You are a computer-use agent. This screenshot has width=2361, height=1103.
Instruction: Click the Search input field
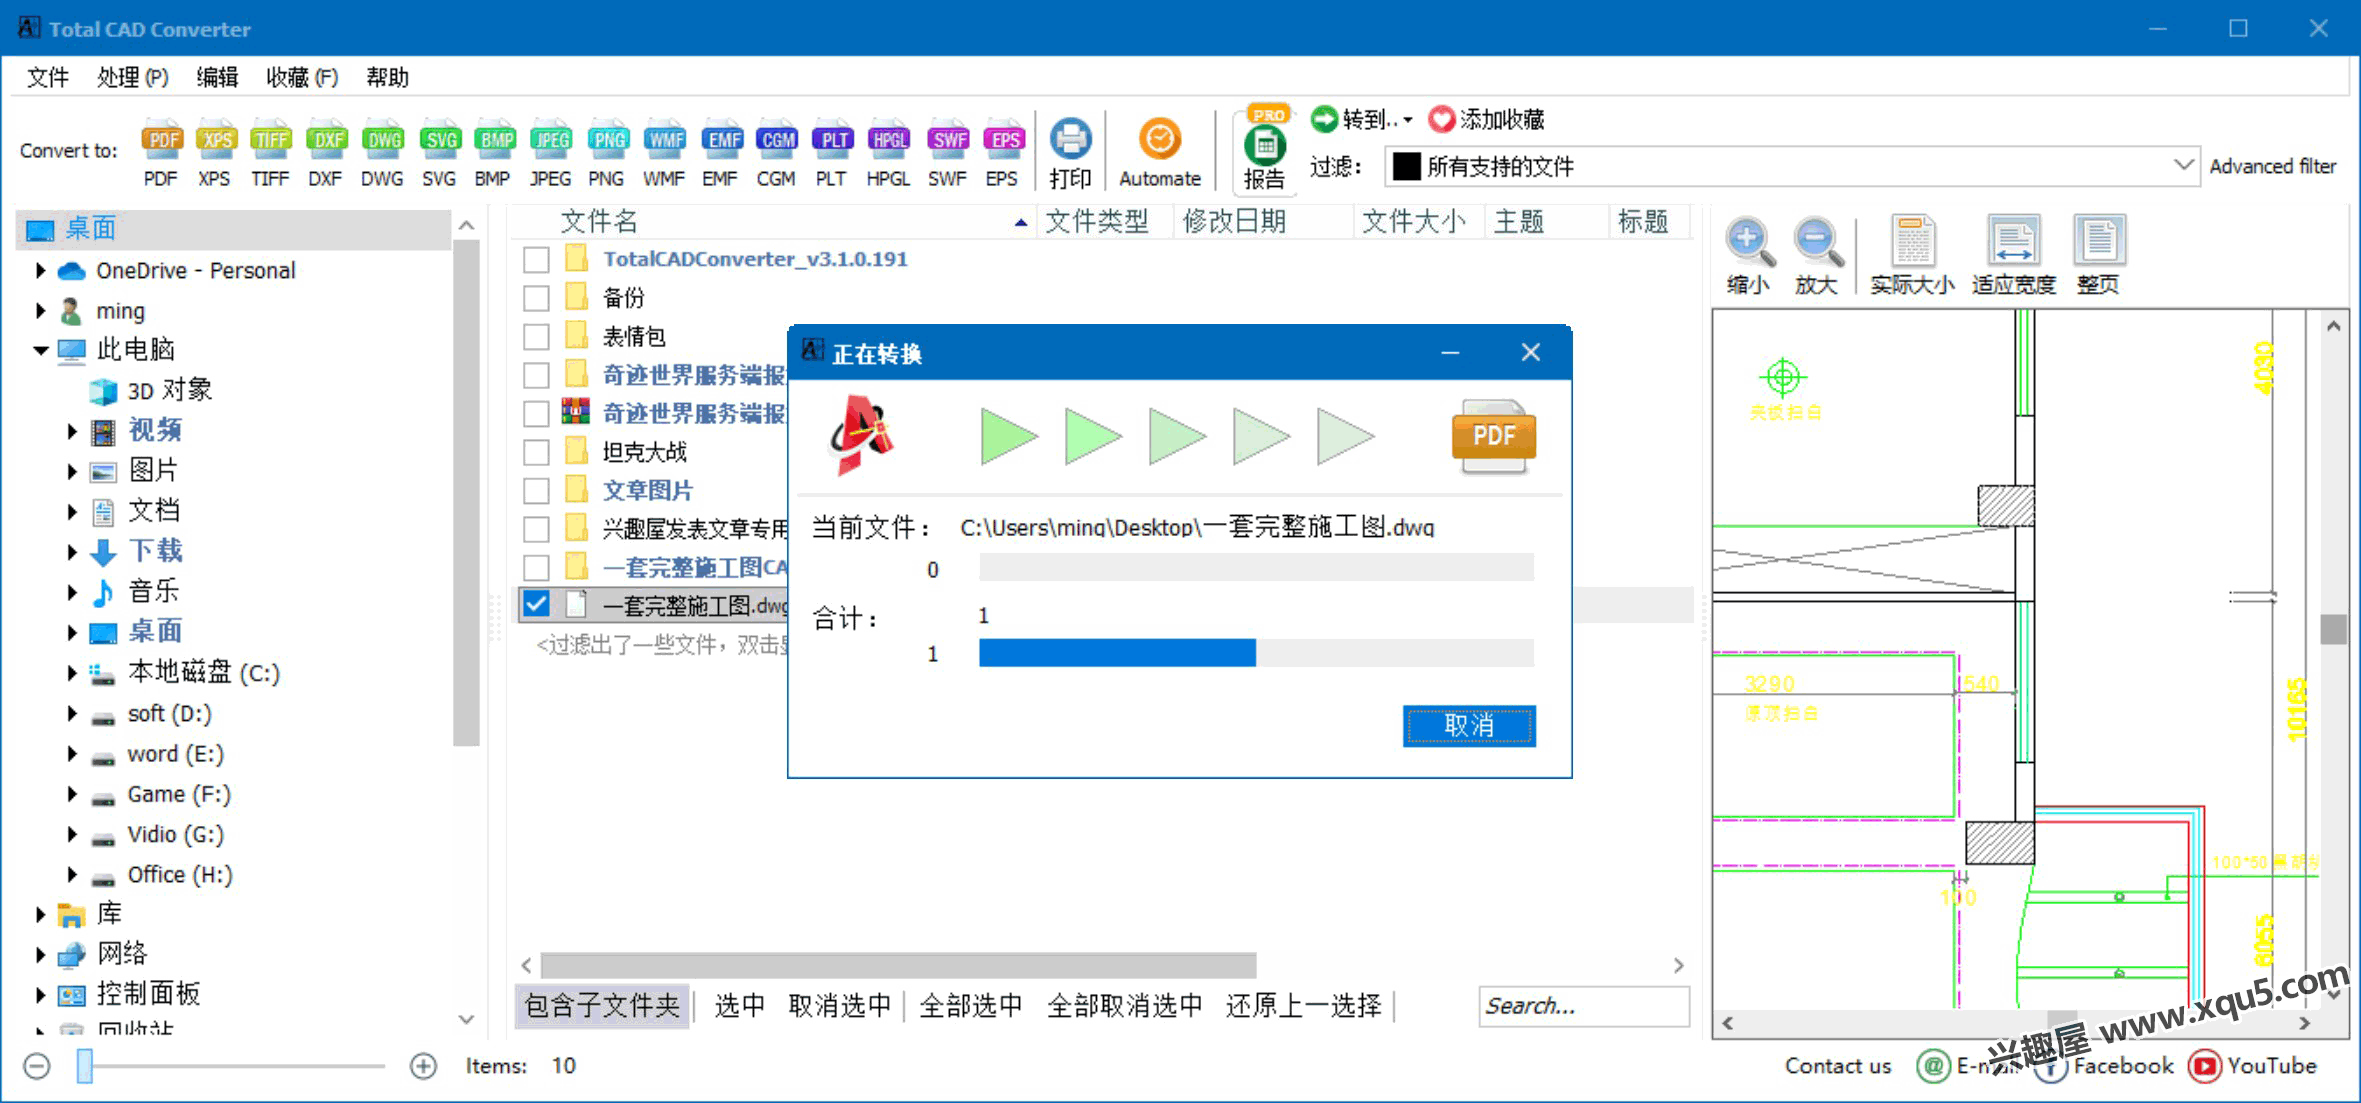tap(1584, 1006)
